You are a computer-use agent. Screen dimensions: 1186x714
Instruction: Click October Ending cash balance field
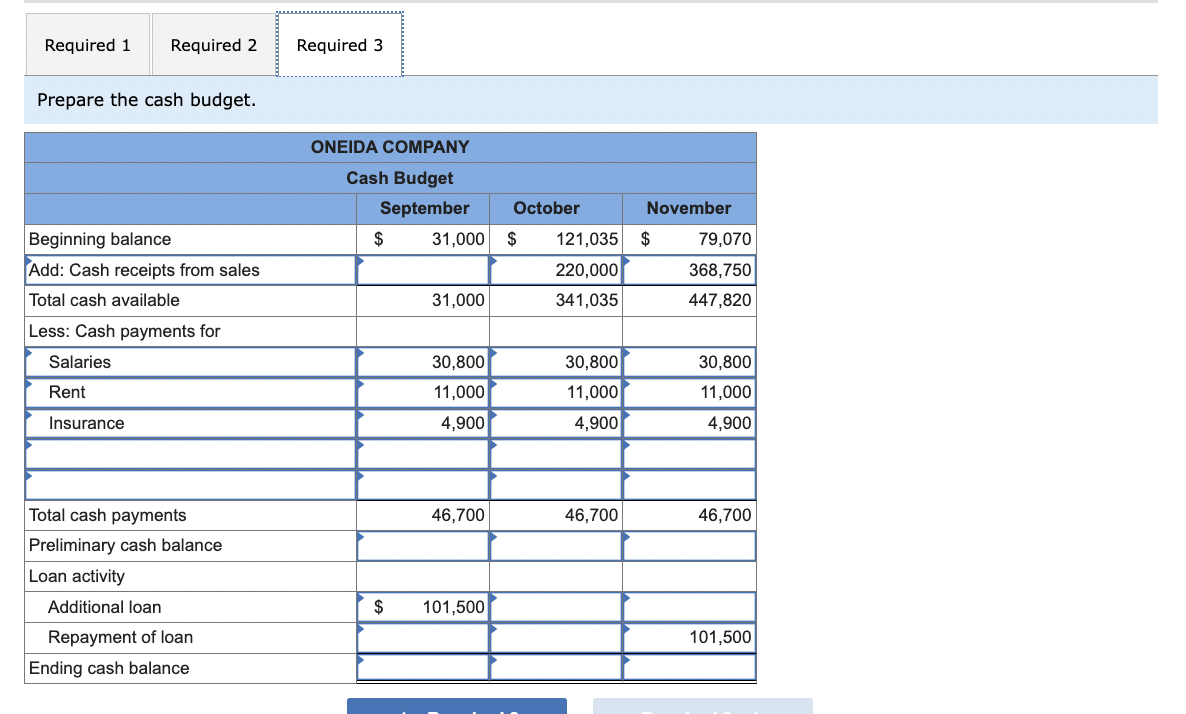556,668
